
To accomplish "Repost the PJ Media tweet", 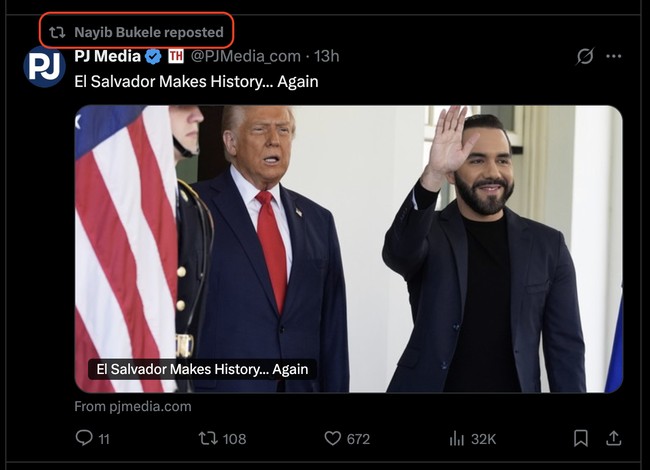I will point(208,438).
